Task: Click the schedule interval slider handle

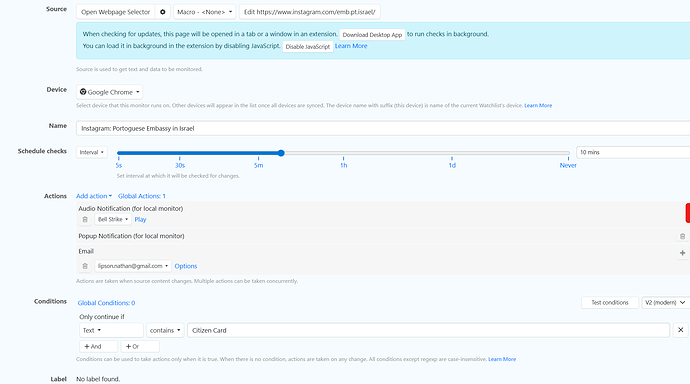Action: point(281,153)
